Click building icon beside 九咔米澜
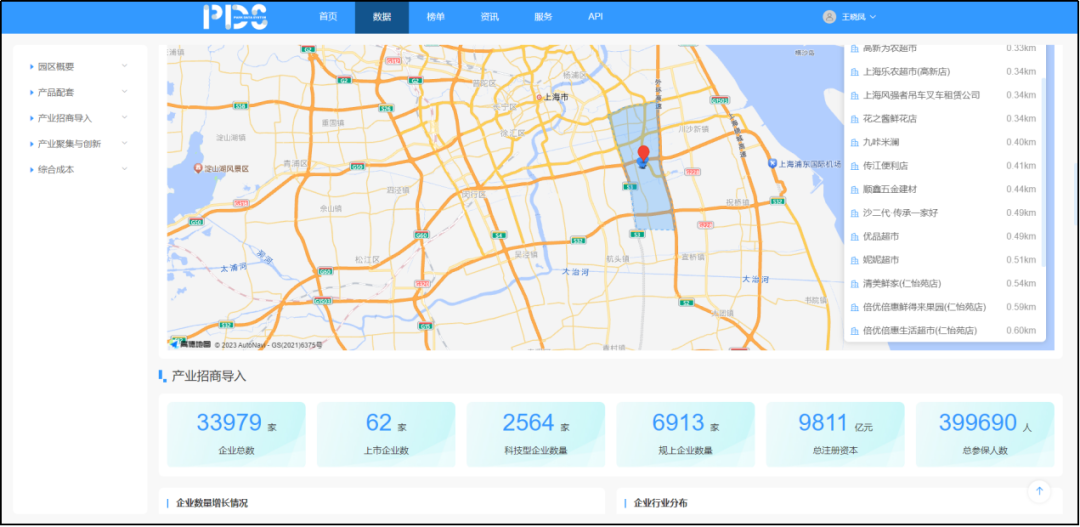This screenshot has width=1080, height=527. pyautogui.click(x=854, y=142)
